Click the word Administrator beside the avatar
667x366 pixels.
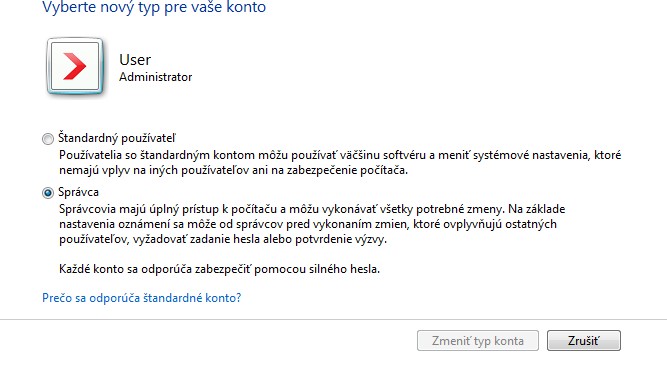pos(156,77)
